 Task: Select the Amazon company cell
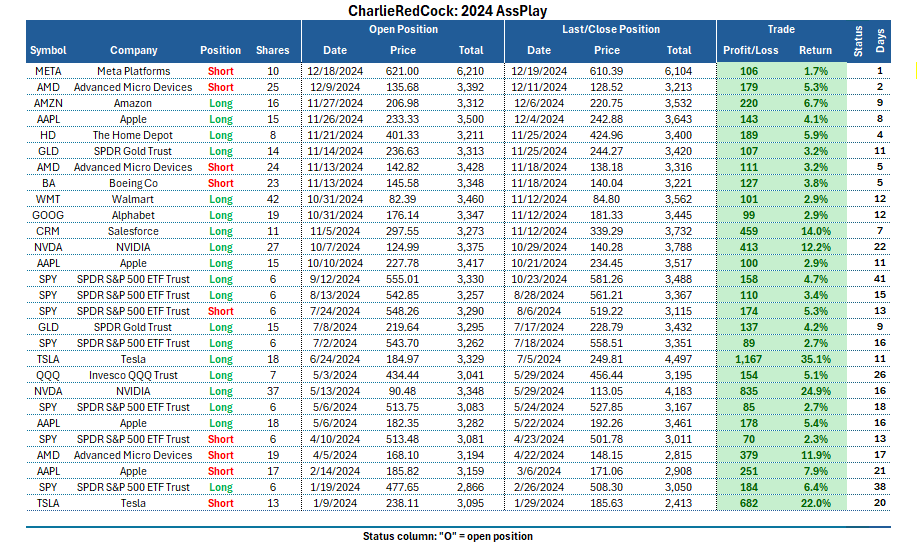pos(133,104)
